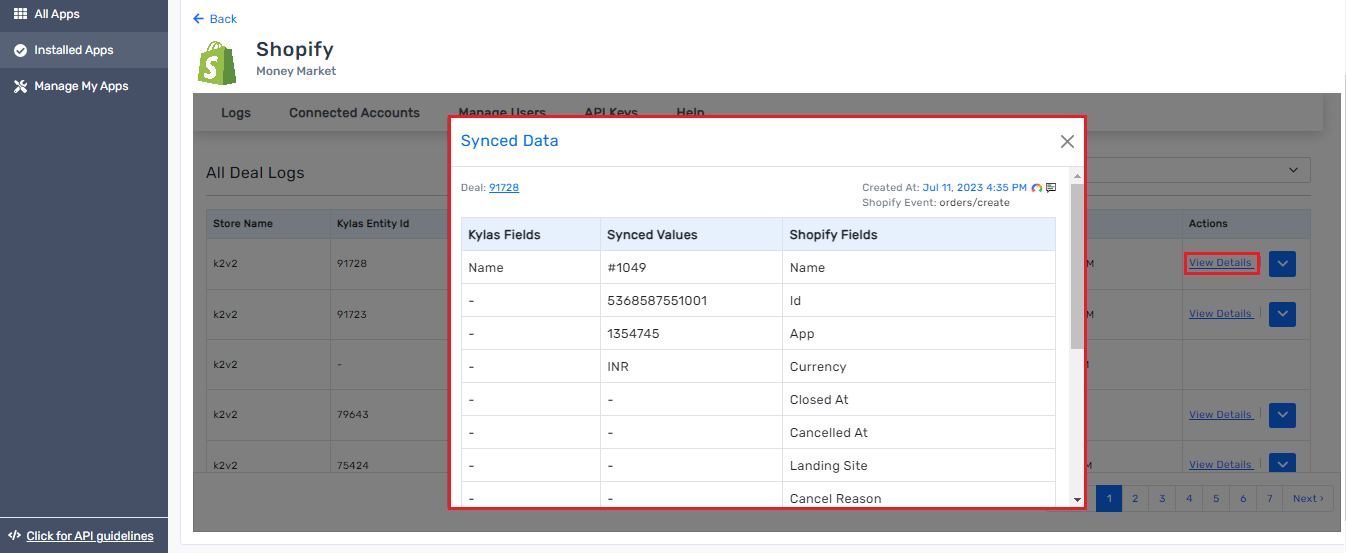
Task: Click View Details for entity 91723
Action: coord(1220,314)
